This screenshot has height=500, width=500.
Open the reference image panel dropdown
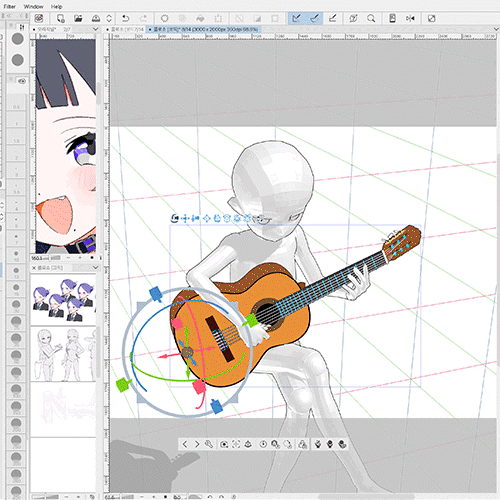[95, 267]
